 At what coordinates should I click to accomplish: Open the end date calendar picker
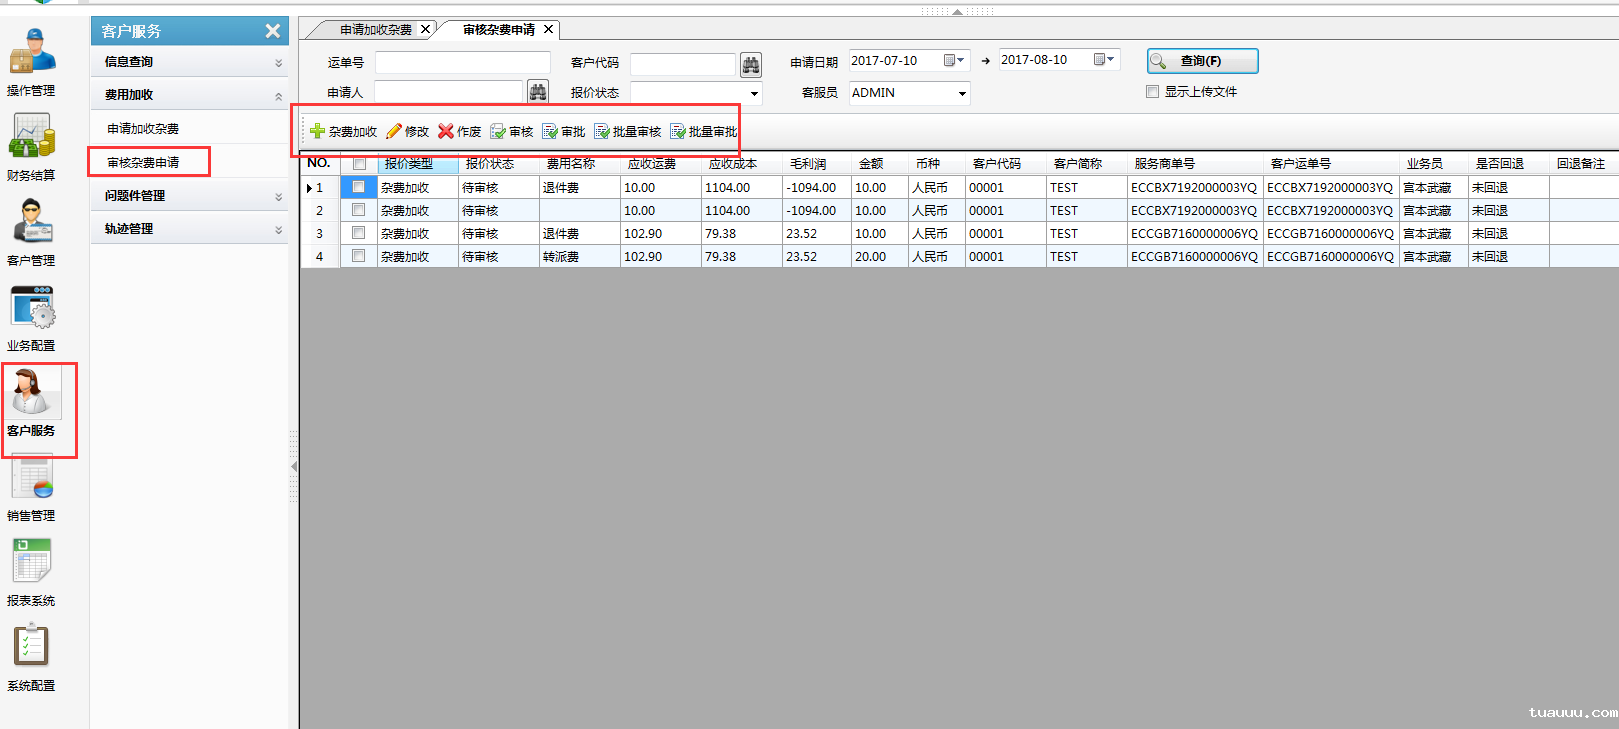click(1104, 59)
